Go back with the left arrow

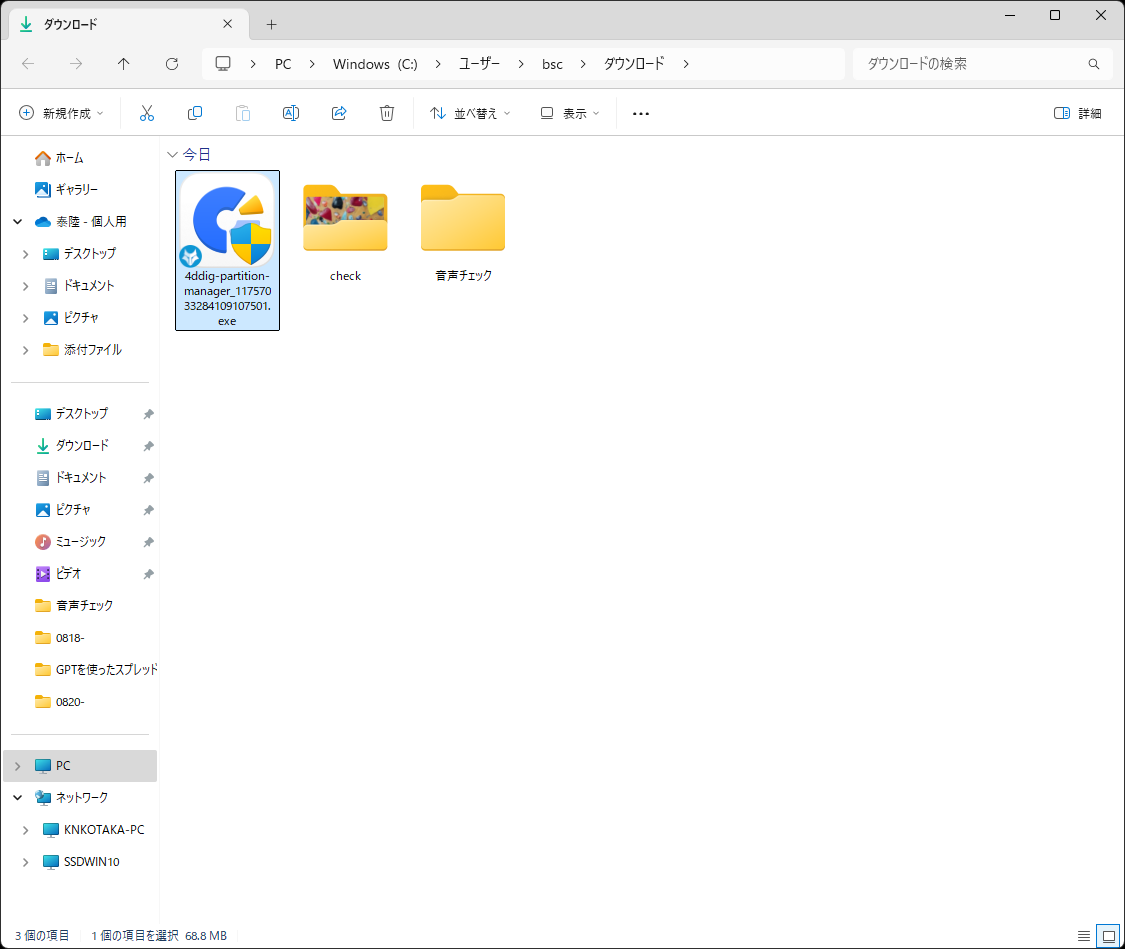tap(28, 64)
